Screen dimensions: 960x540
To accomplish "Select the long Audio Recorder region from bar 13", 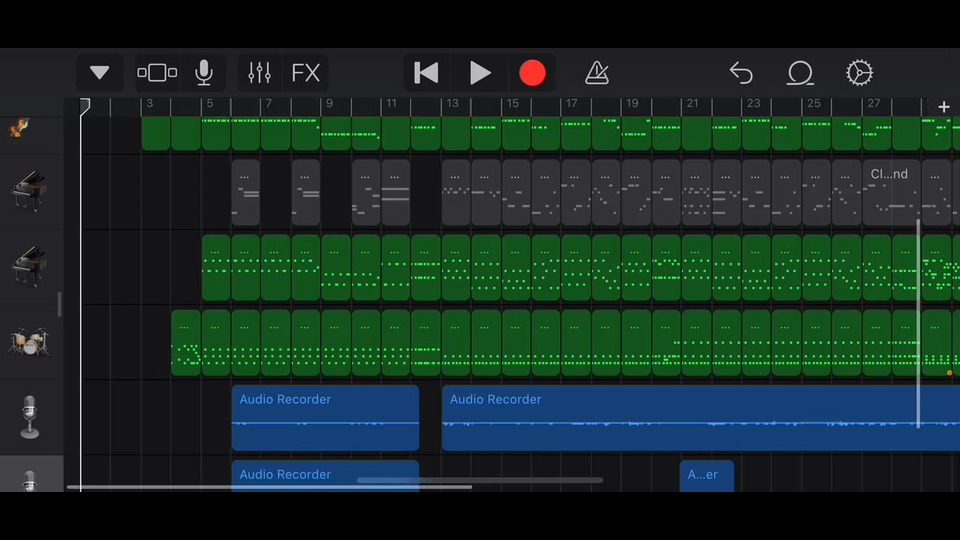I will [700, 418].
